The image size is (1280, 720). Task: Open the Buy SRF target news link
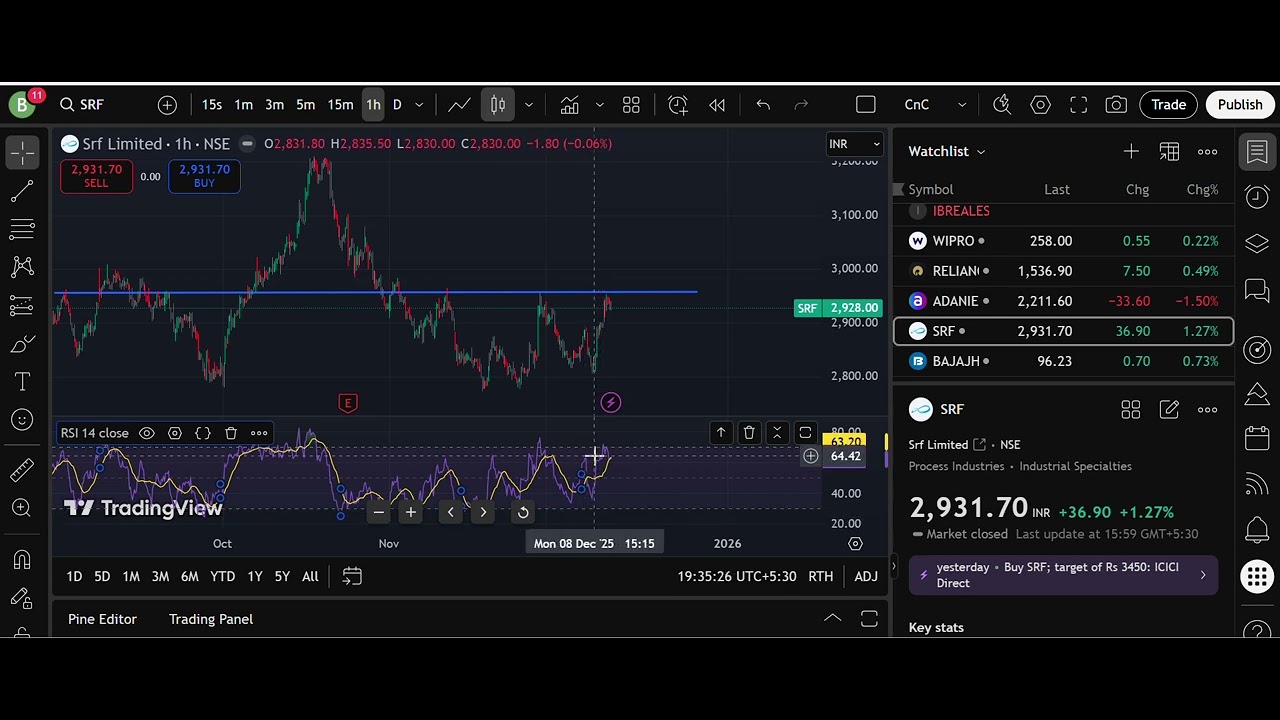point(1064,575)
